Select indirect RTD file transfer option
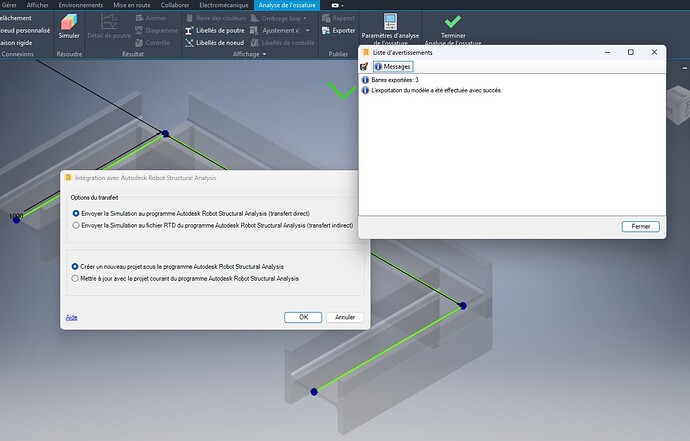This screenshot has height=441, width=690. [76, 225]
